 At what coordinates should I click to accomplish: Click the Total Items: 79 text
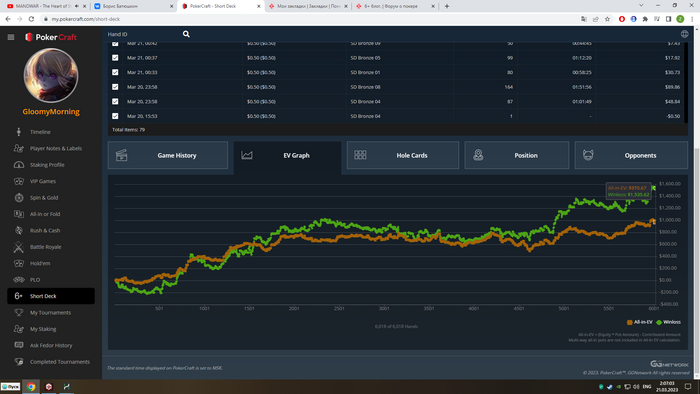click(x=129, y=130)
